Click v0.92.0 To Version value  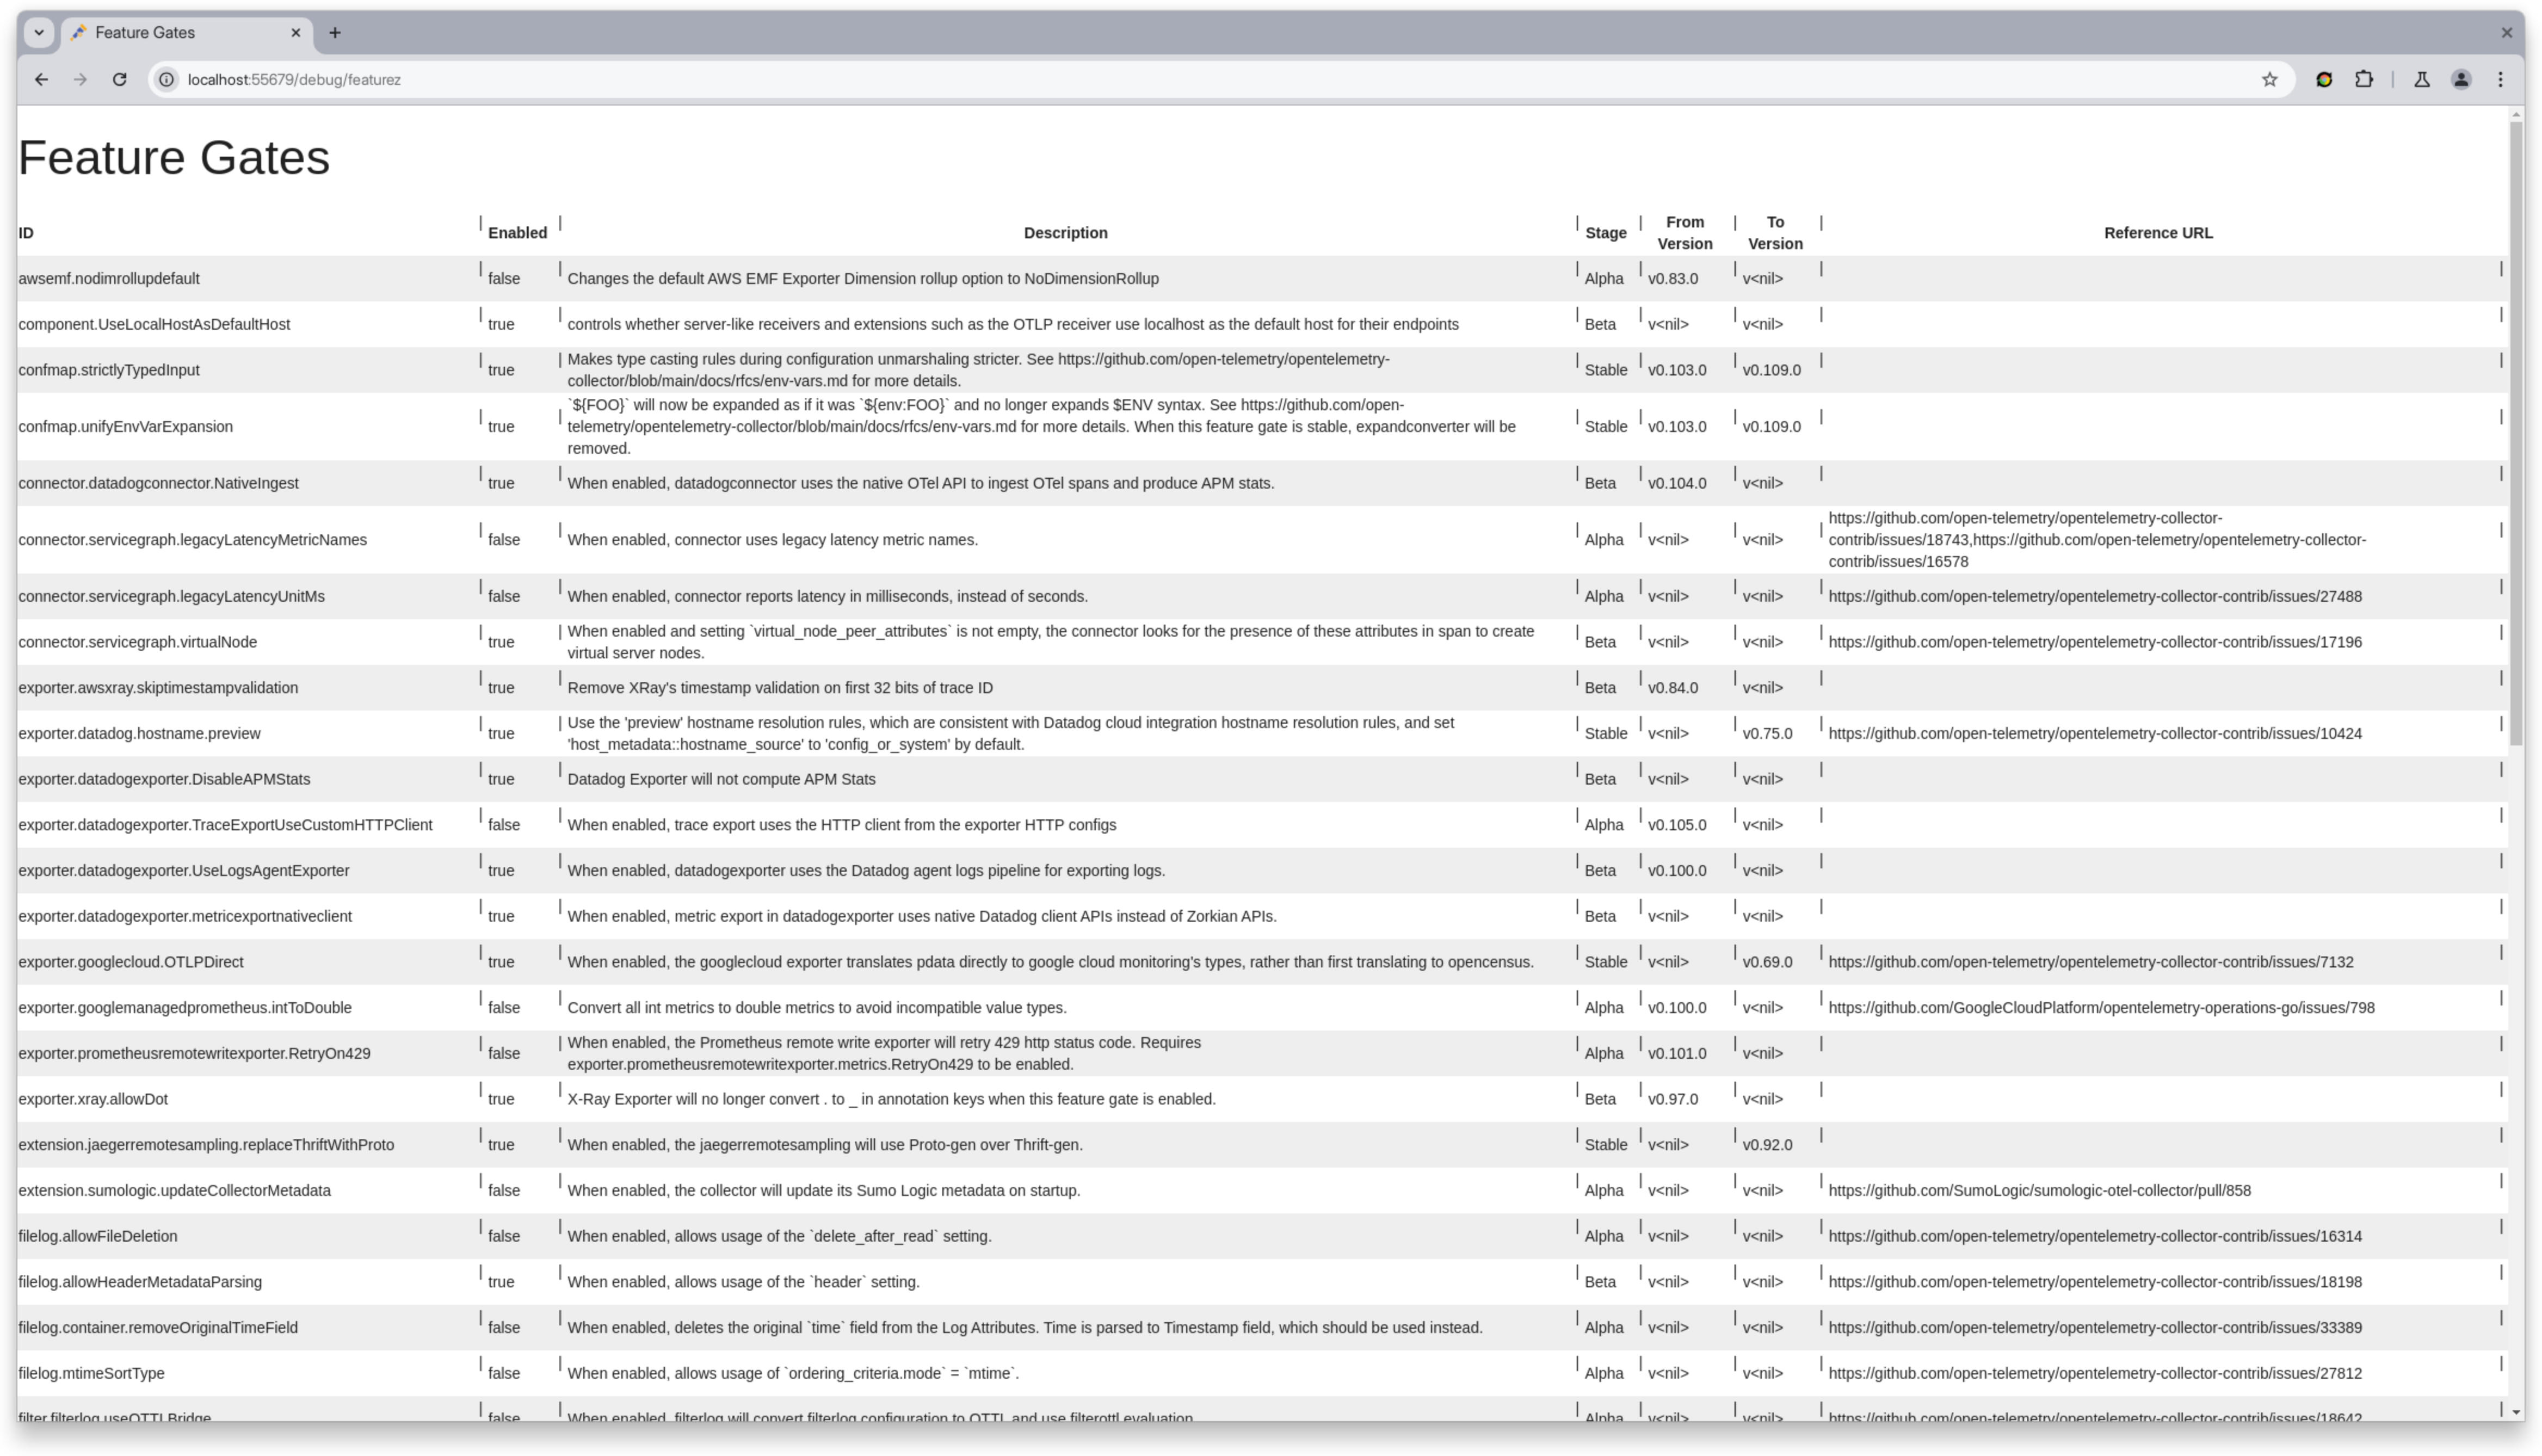coord(1767,1145)
